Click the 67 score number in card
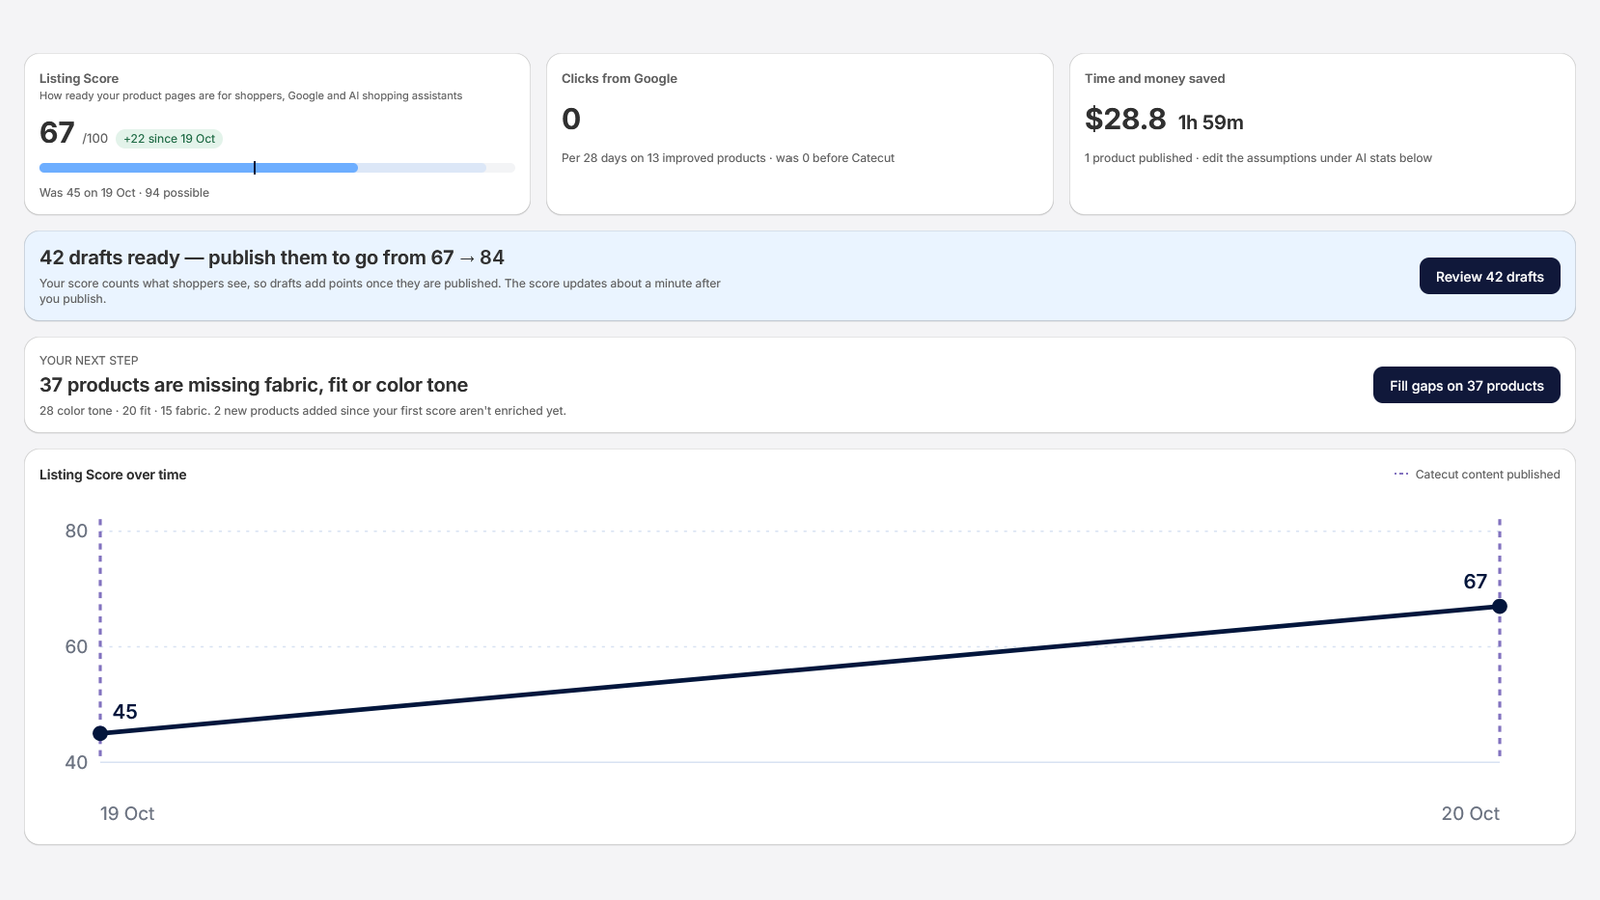Viewport: 1600px width, 900px height. [57, 132]
